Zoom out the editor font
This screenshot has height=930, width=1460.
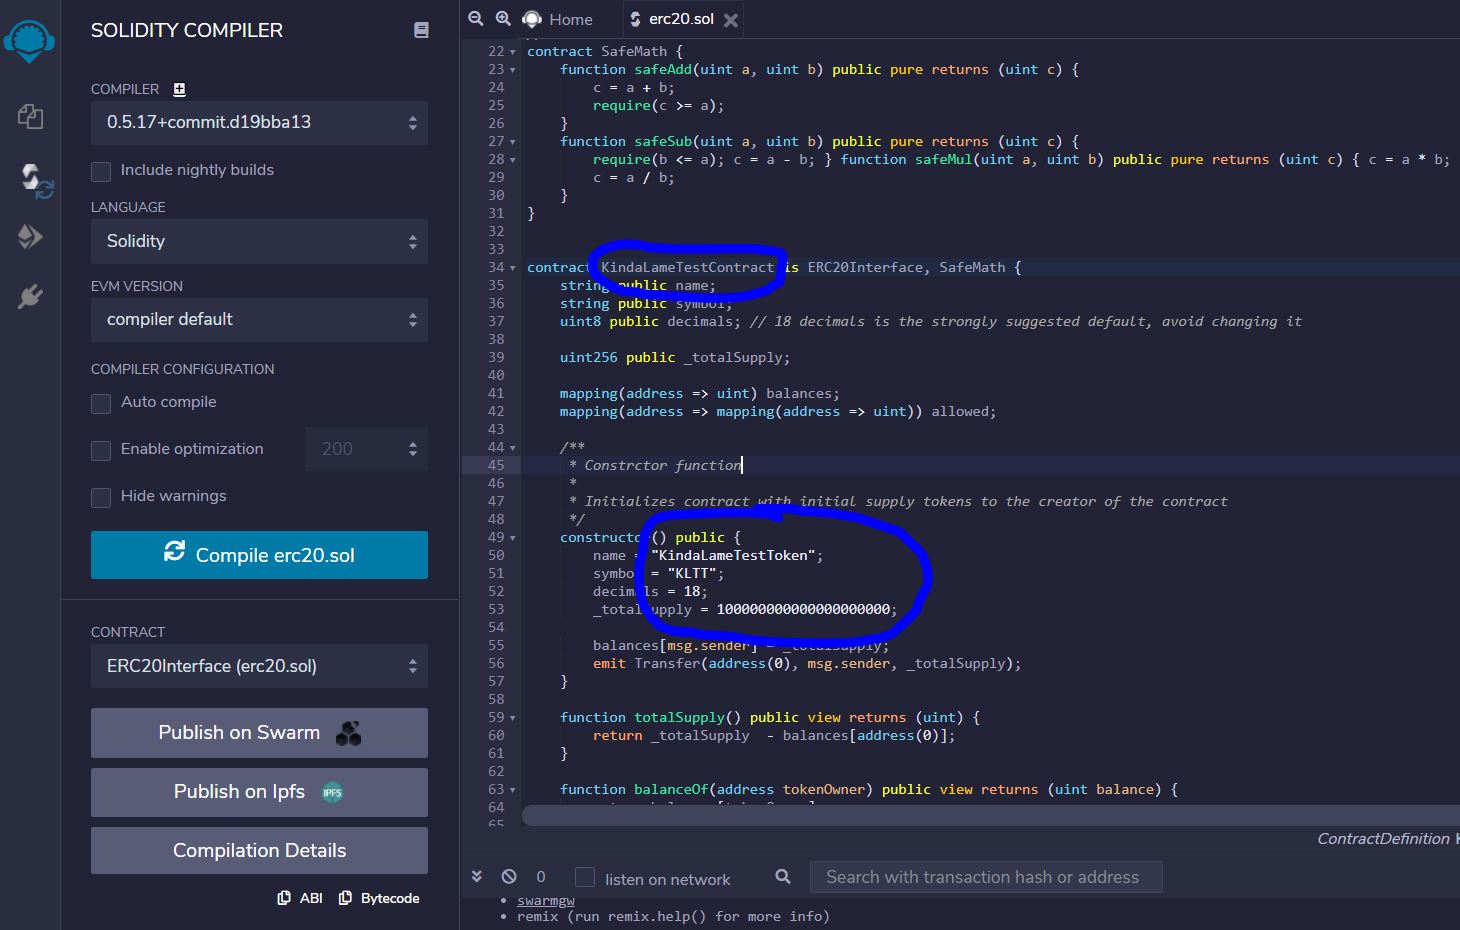click(476, 18)
